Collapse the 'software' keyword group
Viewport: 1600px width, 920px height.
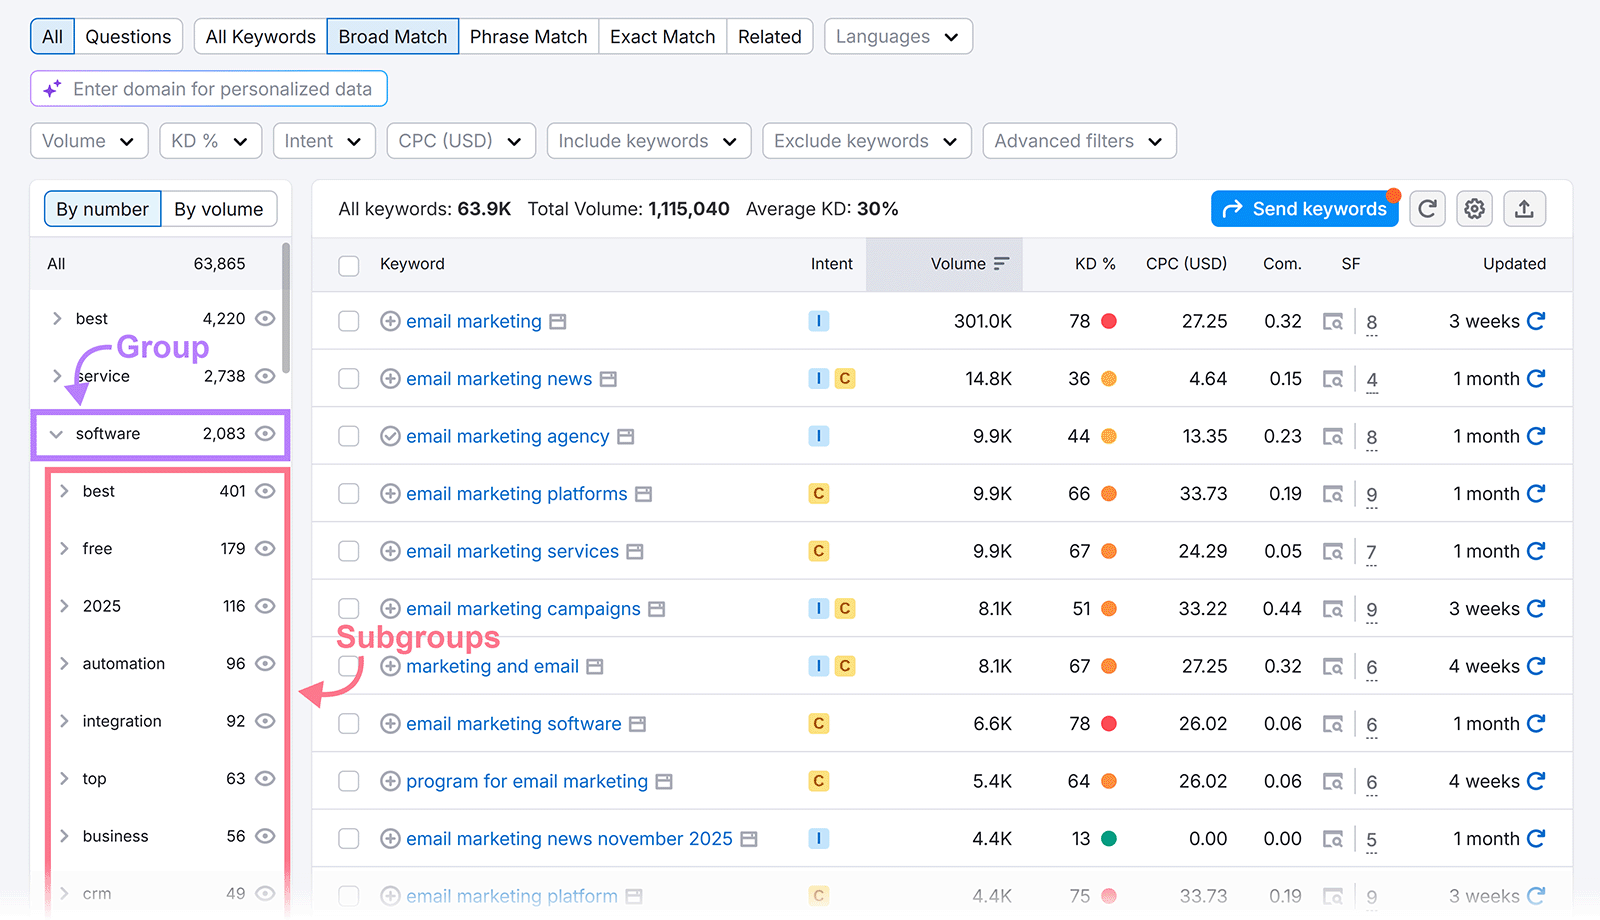tap(56, 434)
